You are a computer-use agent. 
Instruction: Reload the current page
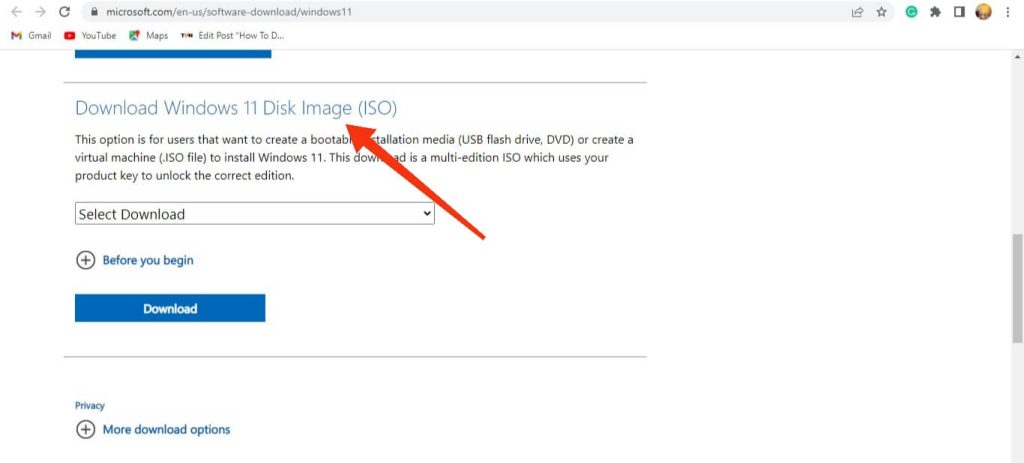pos(64,12)
